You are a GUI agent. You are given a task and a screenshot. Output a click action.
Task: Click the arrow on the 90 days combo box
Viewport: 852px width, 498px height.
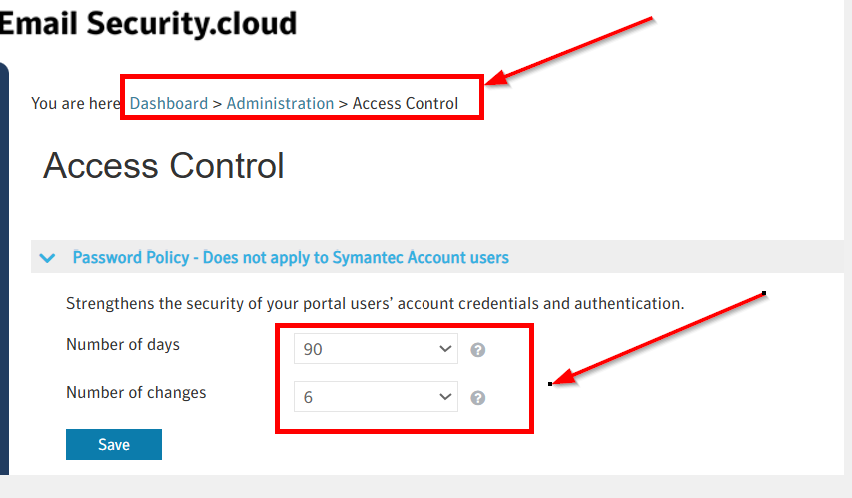tap(445, 350)
